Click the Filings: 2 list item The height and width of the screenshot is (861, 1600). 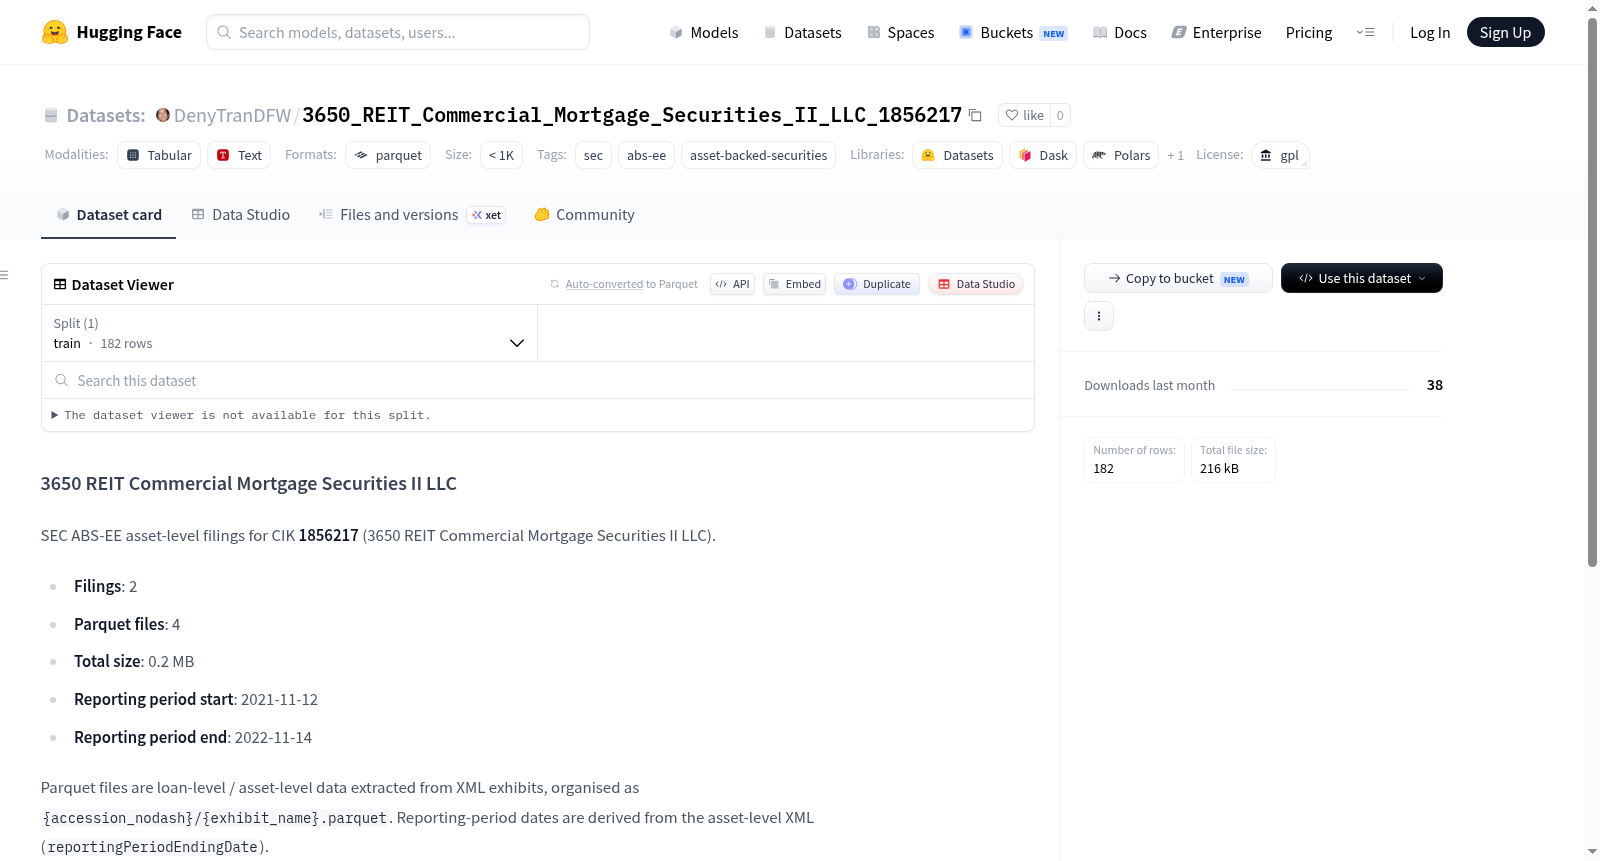(x=106, y=586)
